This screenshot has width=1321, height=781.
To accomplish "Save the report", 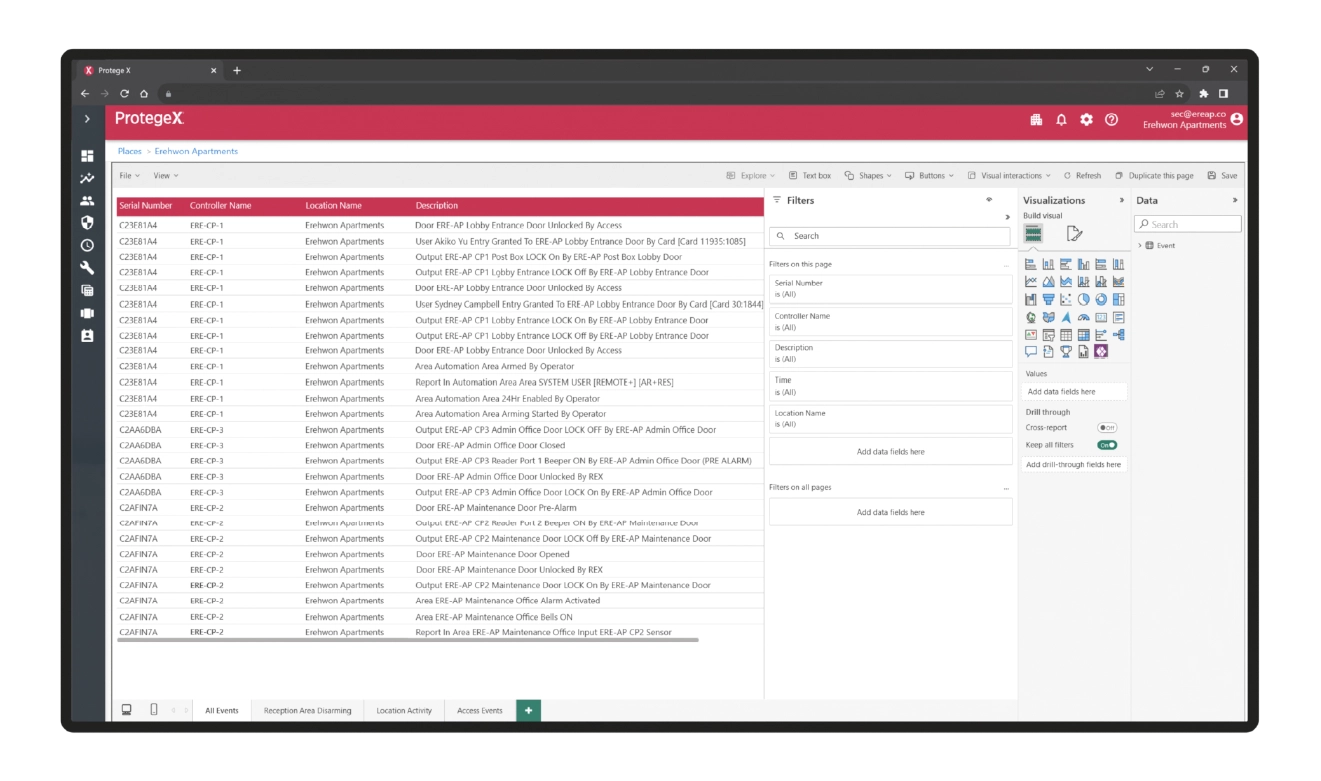I will pyautogui.click(x=1222, y=175).
